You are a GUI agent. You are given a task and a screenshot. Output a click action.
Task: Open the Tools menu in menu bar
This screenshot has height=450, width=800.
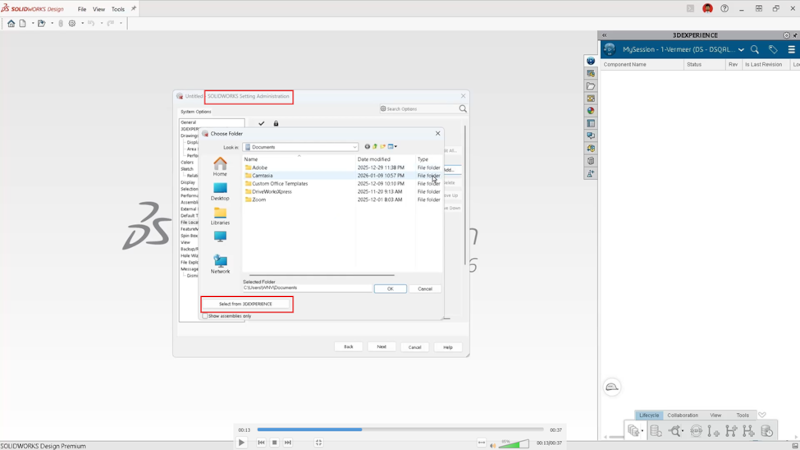pos(118,9)
